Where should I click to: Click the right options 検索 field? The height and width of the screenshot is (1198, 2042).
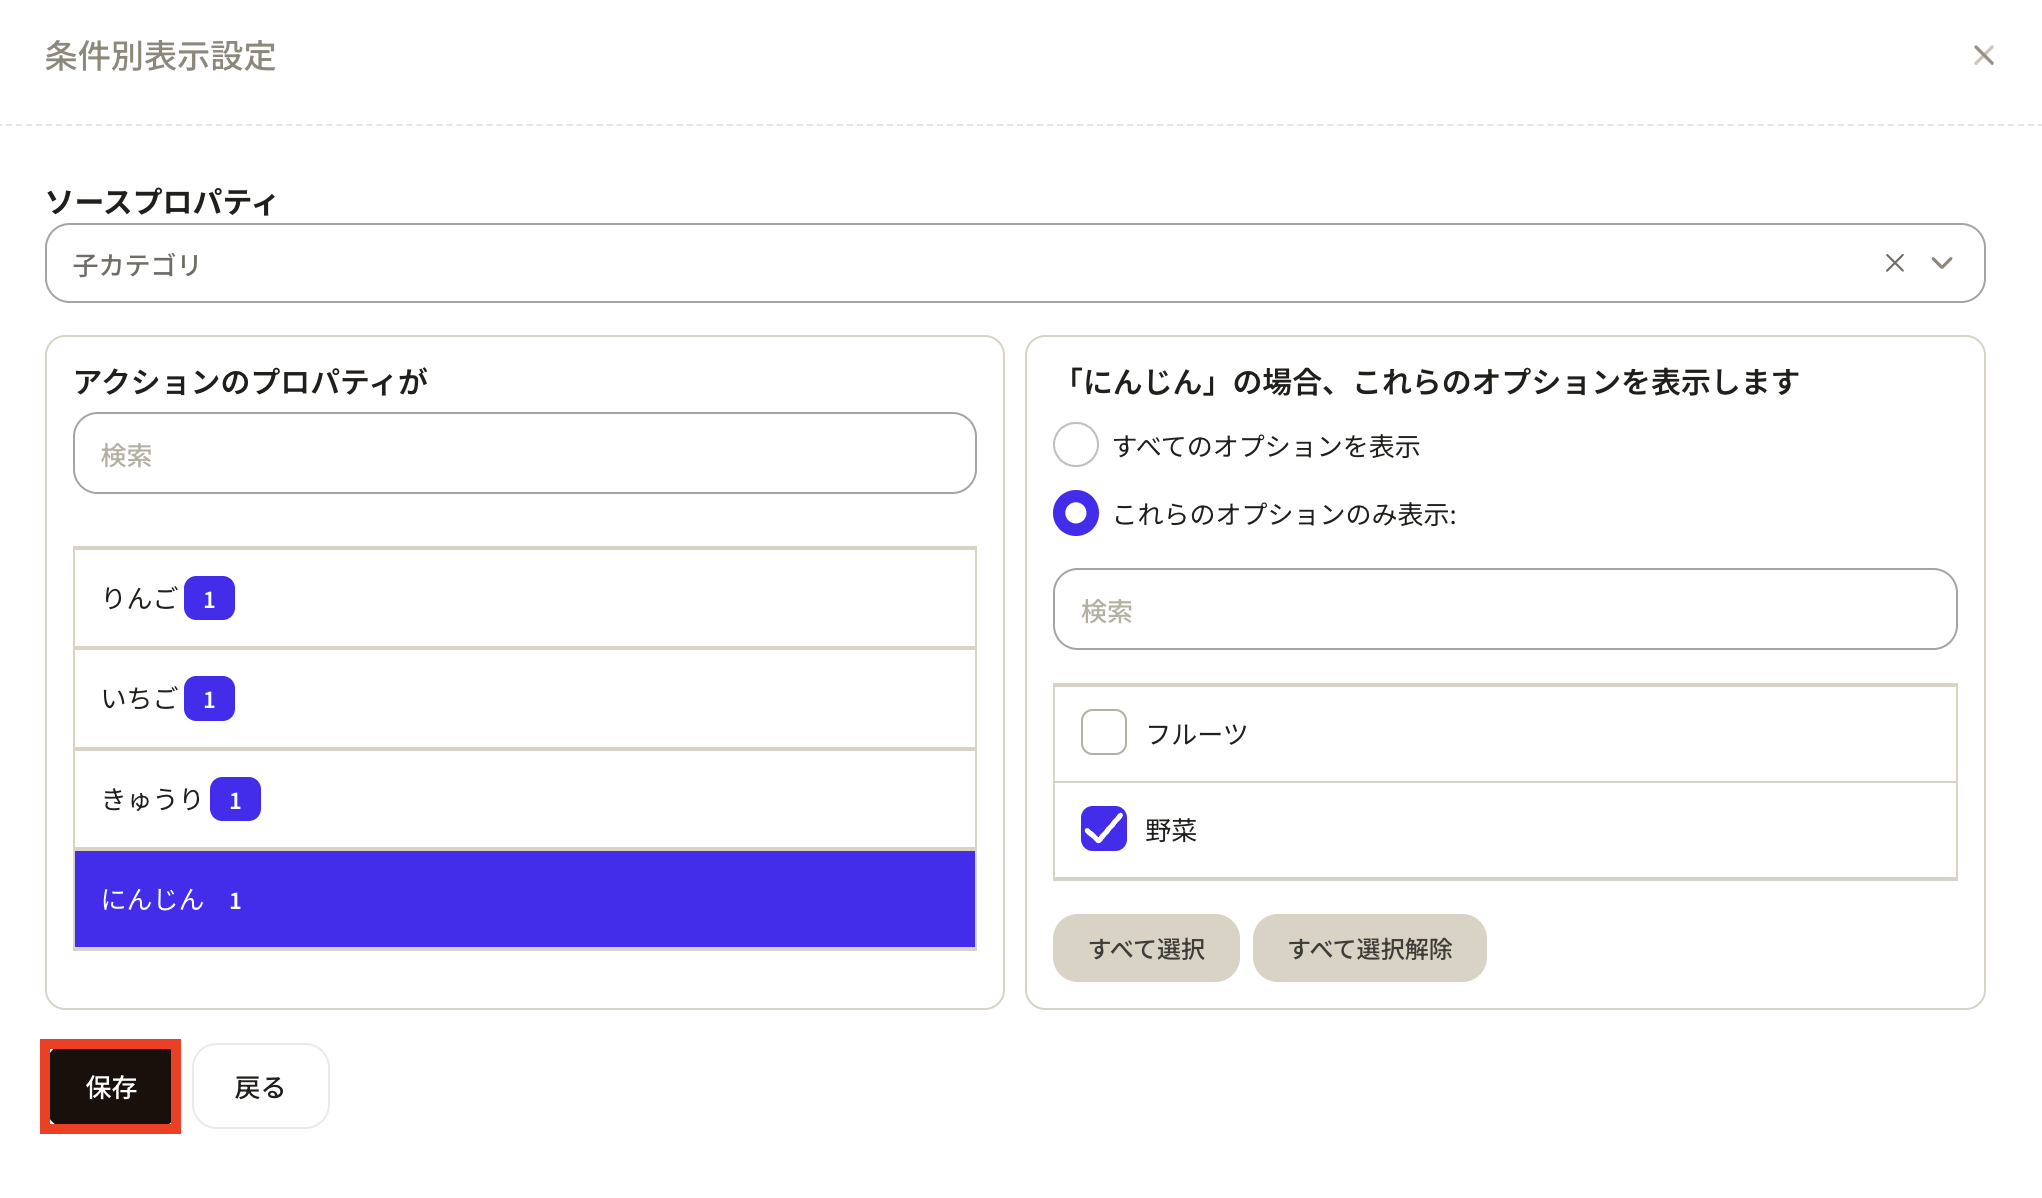[1504, 610]
